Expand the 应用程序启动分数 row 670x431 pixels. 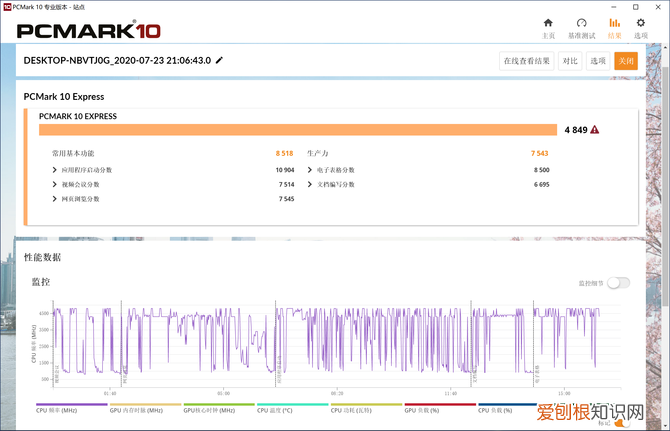pyautogui.click(x=55, y=170)
